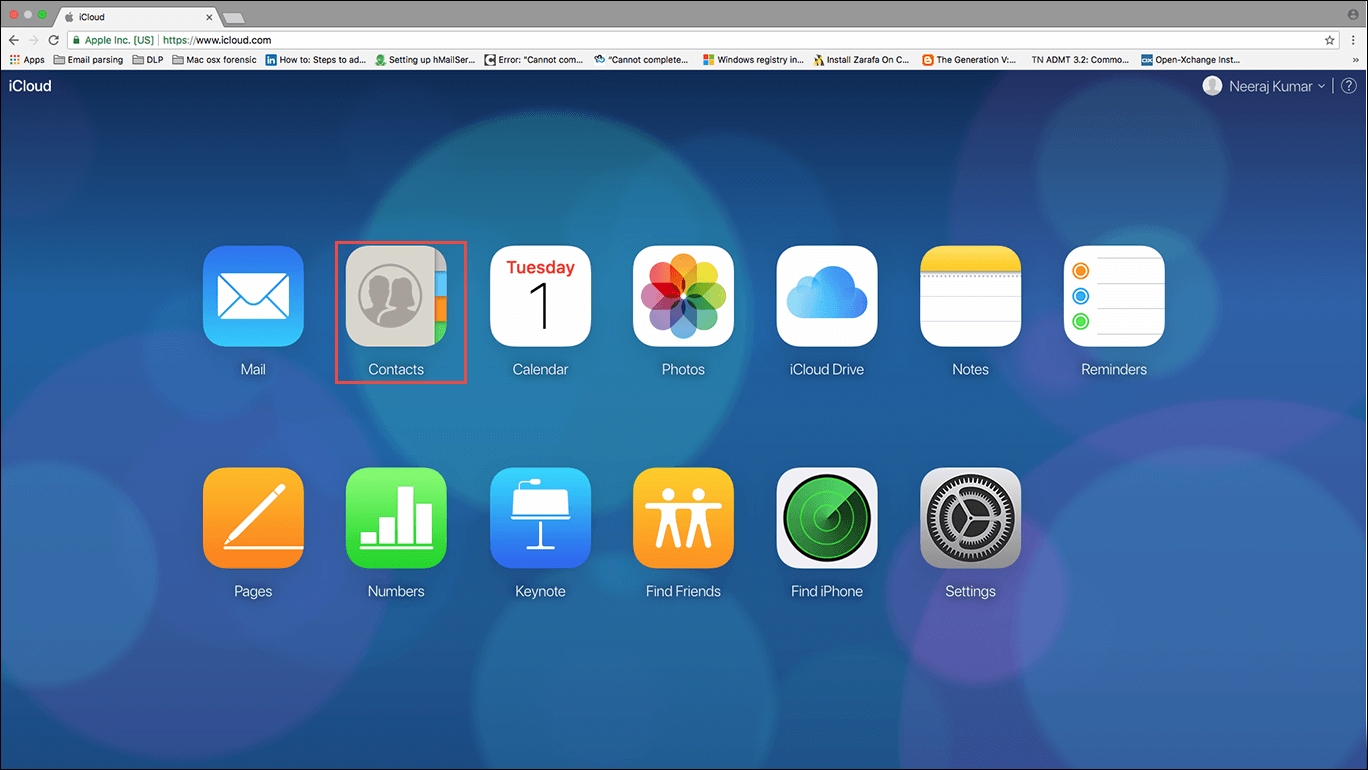
Task: Click the browser back arrow
Action: tap(14, 40)
